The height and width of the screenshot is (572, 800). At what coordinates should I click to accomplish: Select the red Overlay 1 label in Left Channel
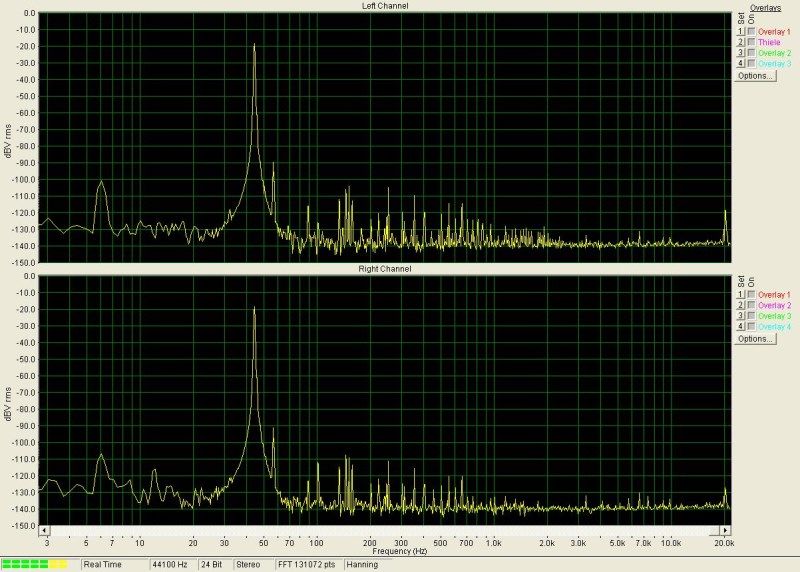point(774,32)
